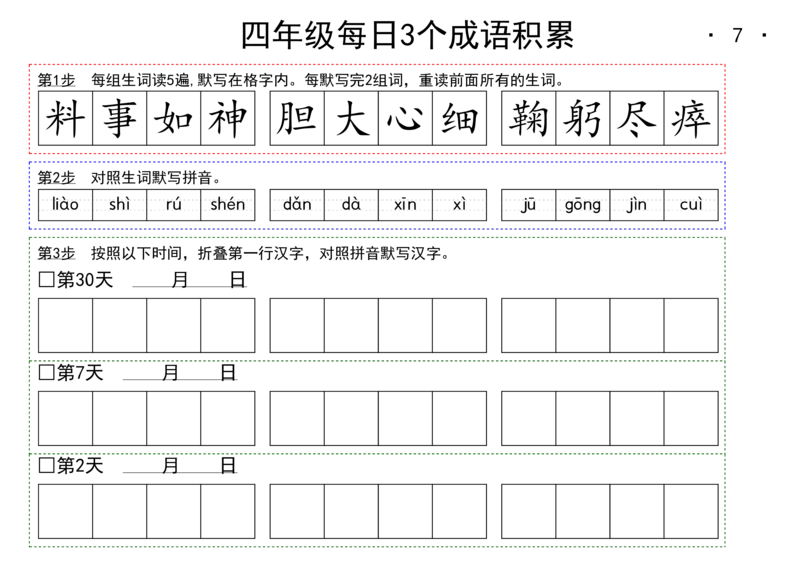Click the instruction 对照生词默写拼音

156,178
